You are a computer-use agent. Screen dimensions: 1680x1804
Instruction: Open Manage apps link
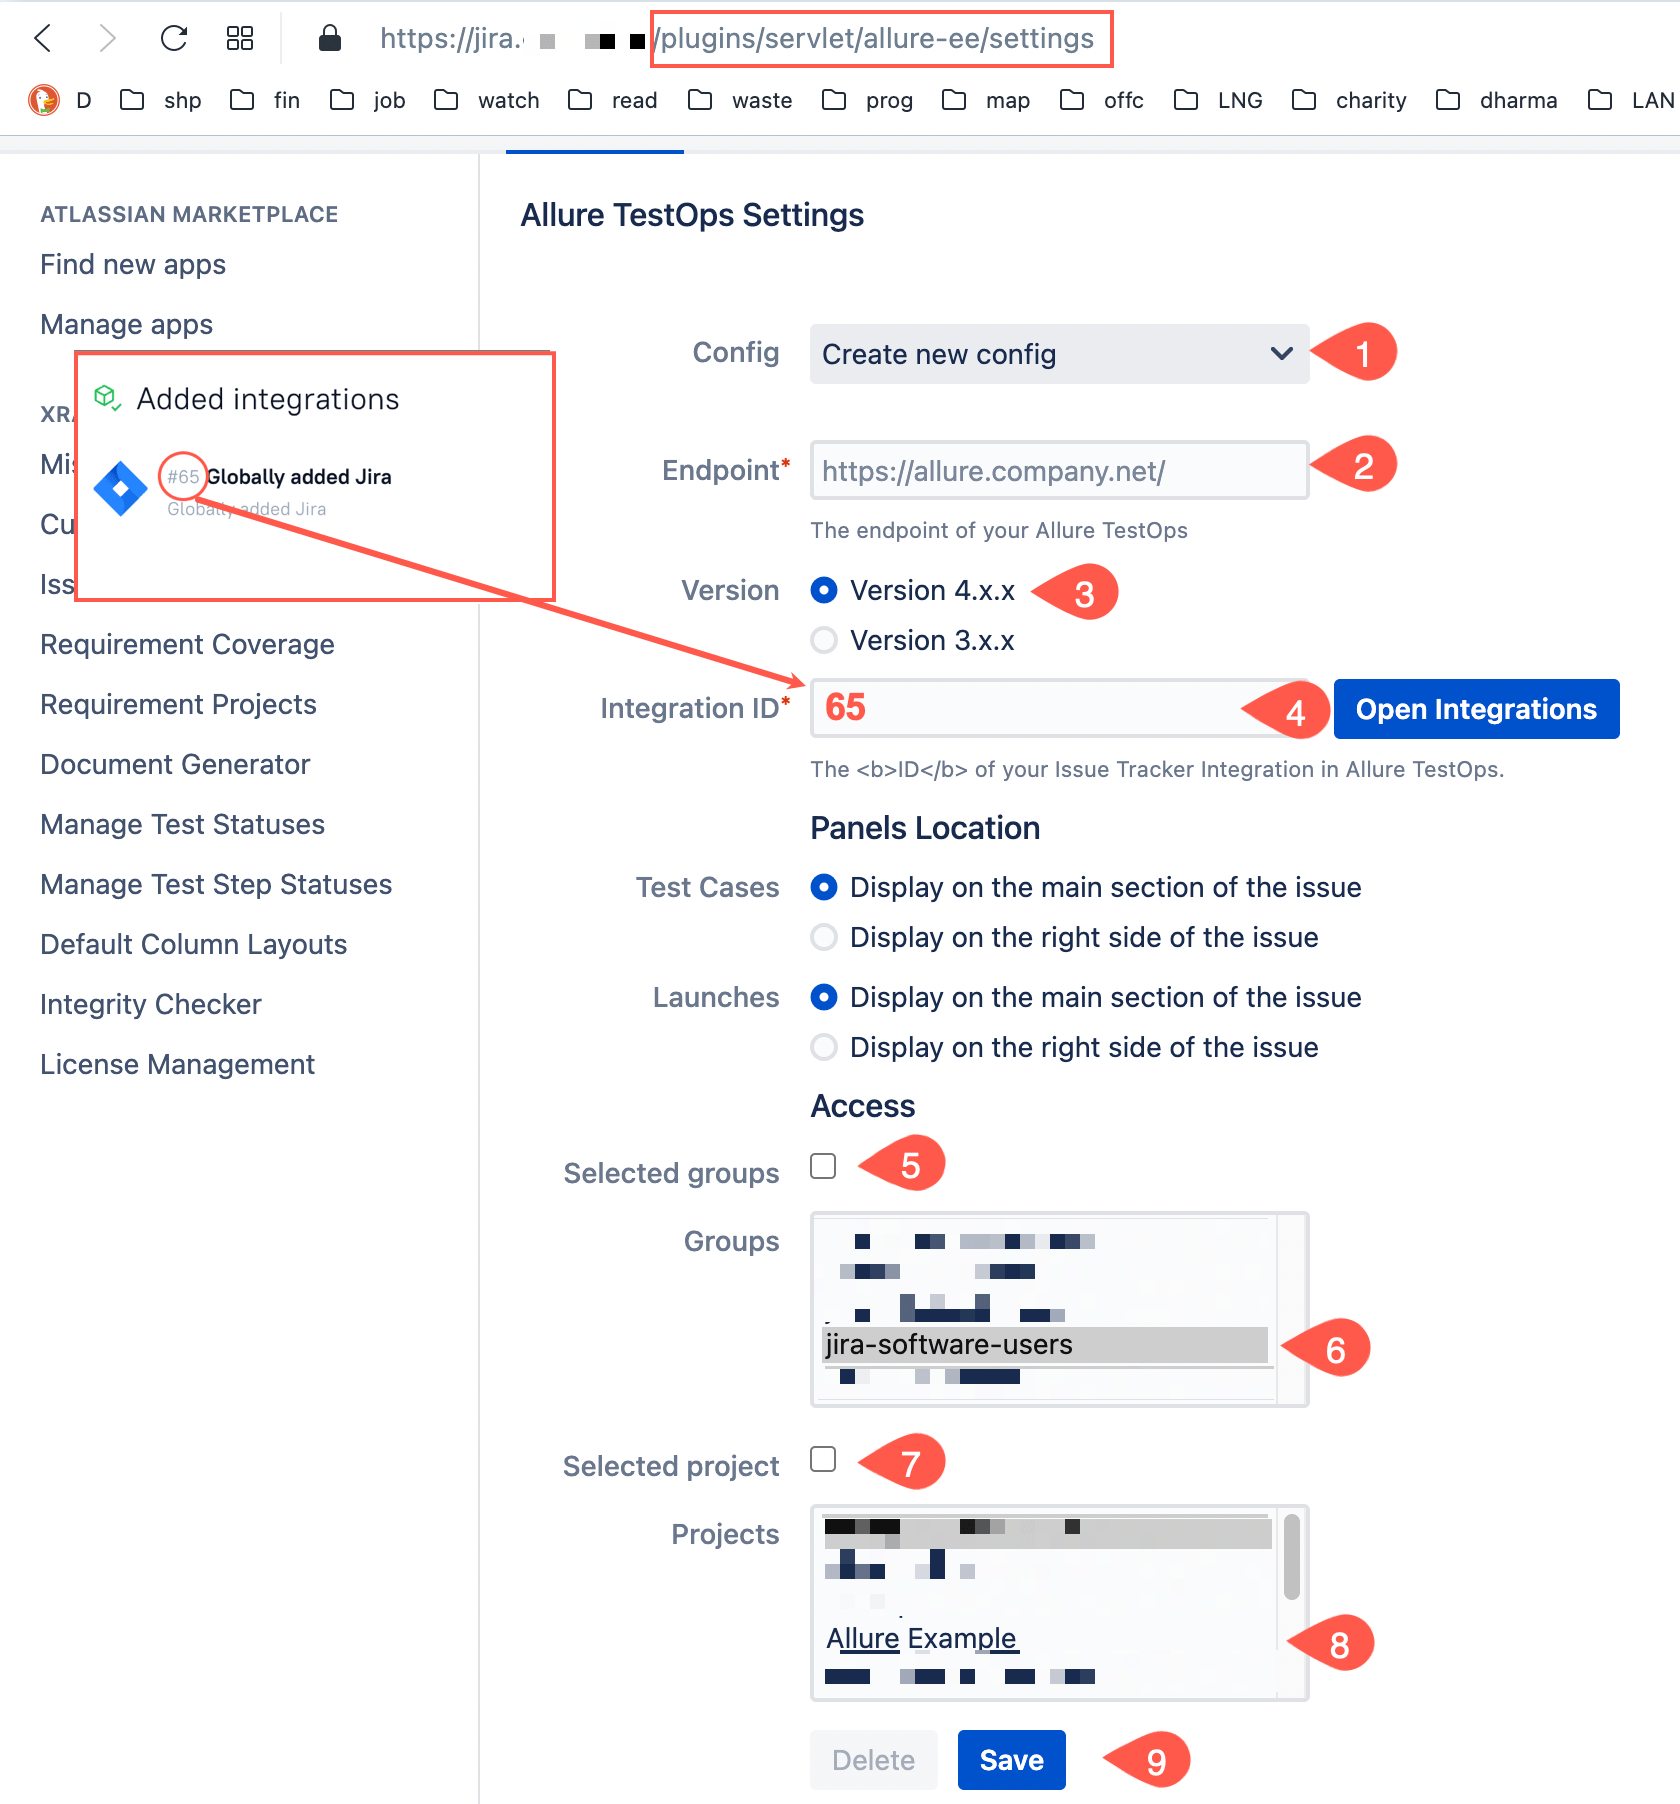pos(126,324)
